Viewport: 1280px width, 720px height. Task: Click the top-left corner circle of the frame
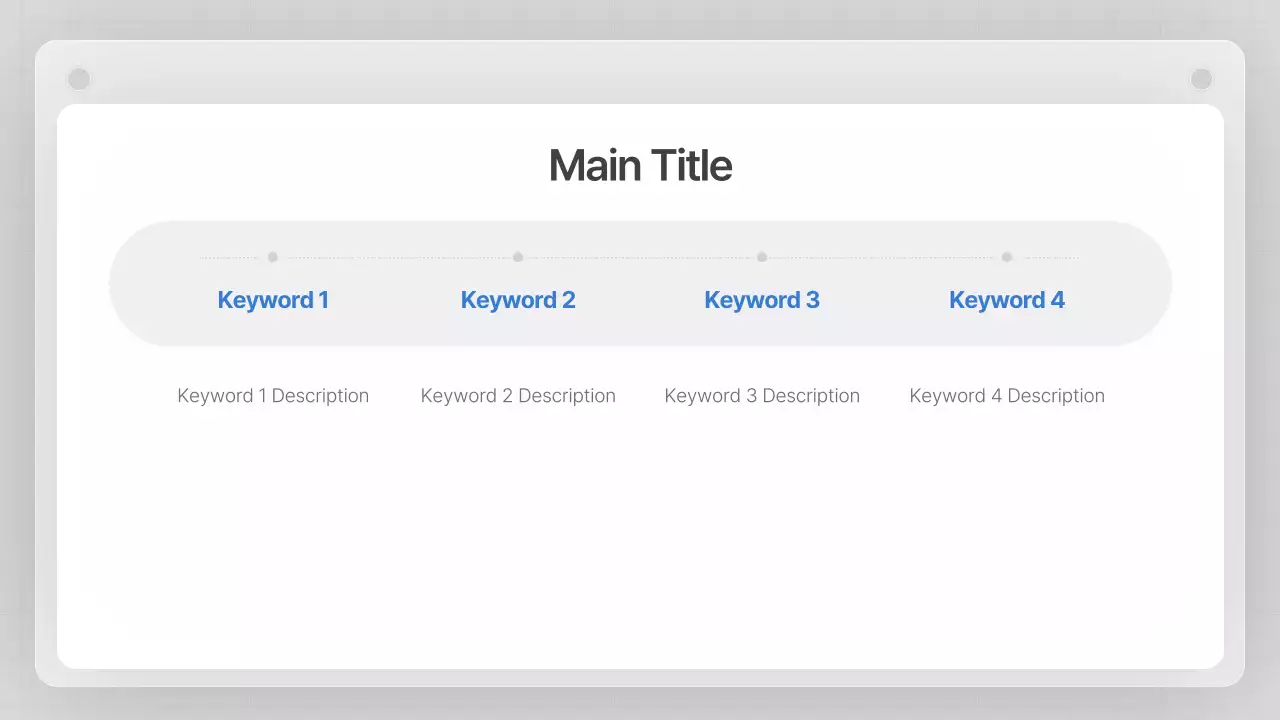(79, 79)
